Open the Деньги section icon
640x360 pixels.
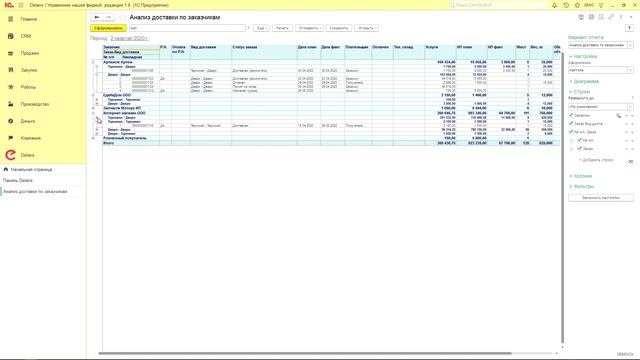coord(11,121)
